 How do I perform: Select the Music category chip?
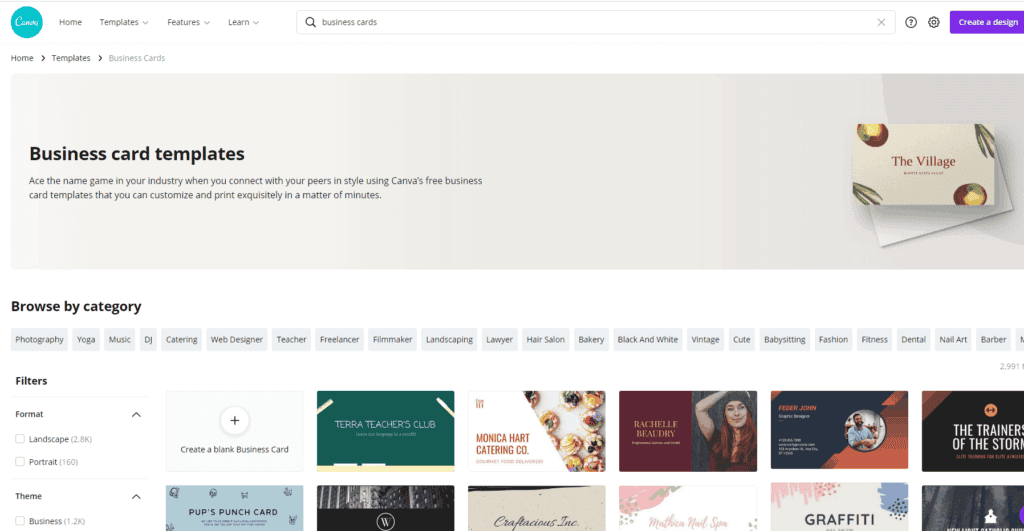tap(120, 340)
